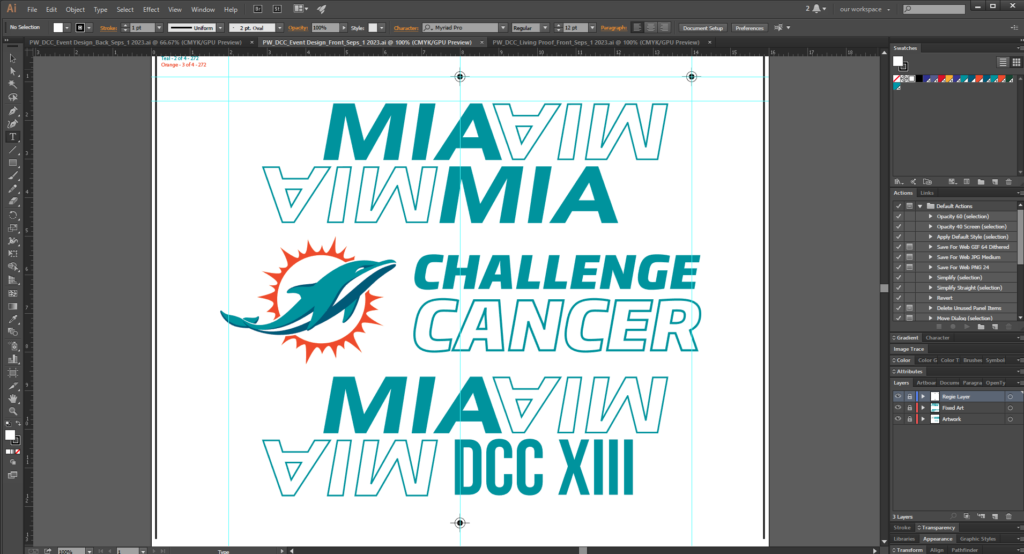This screenshot has height=554, width=1024.
Task: Toggle visibility of Regie Layer
Action: pyautogui.click(x=898, y=397)
